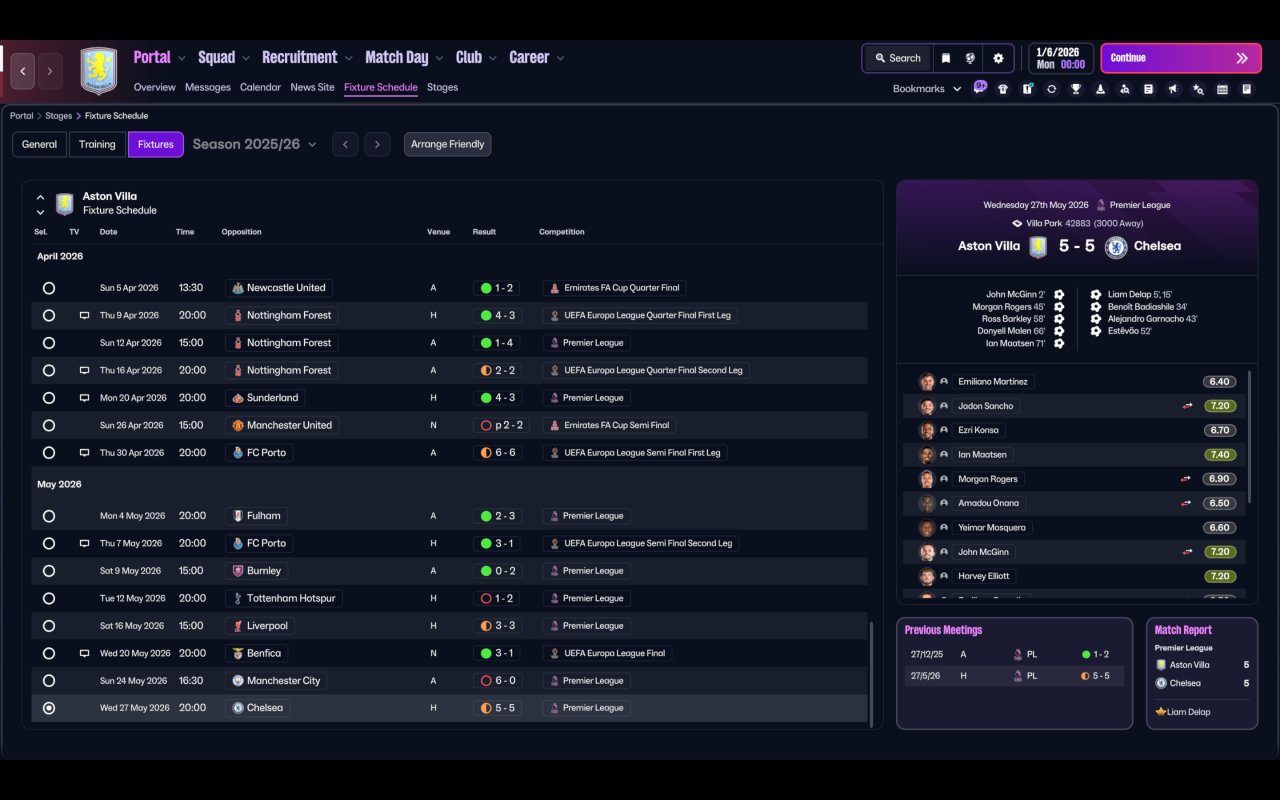Open the Liverpool opposition link

click(259, 626)
